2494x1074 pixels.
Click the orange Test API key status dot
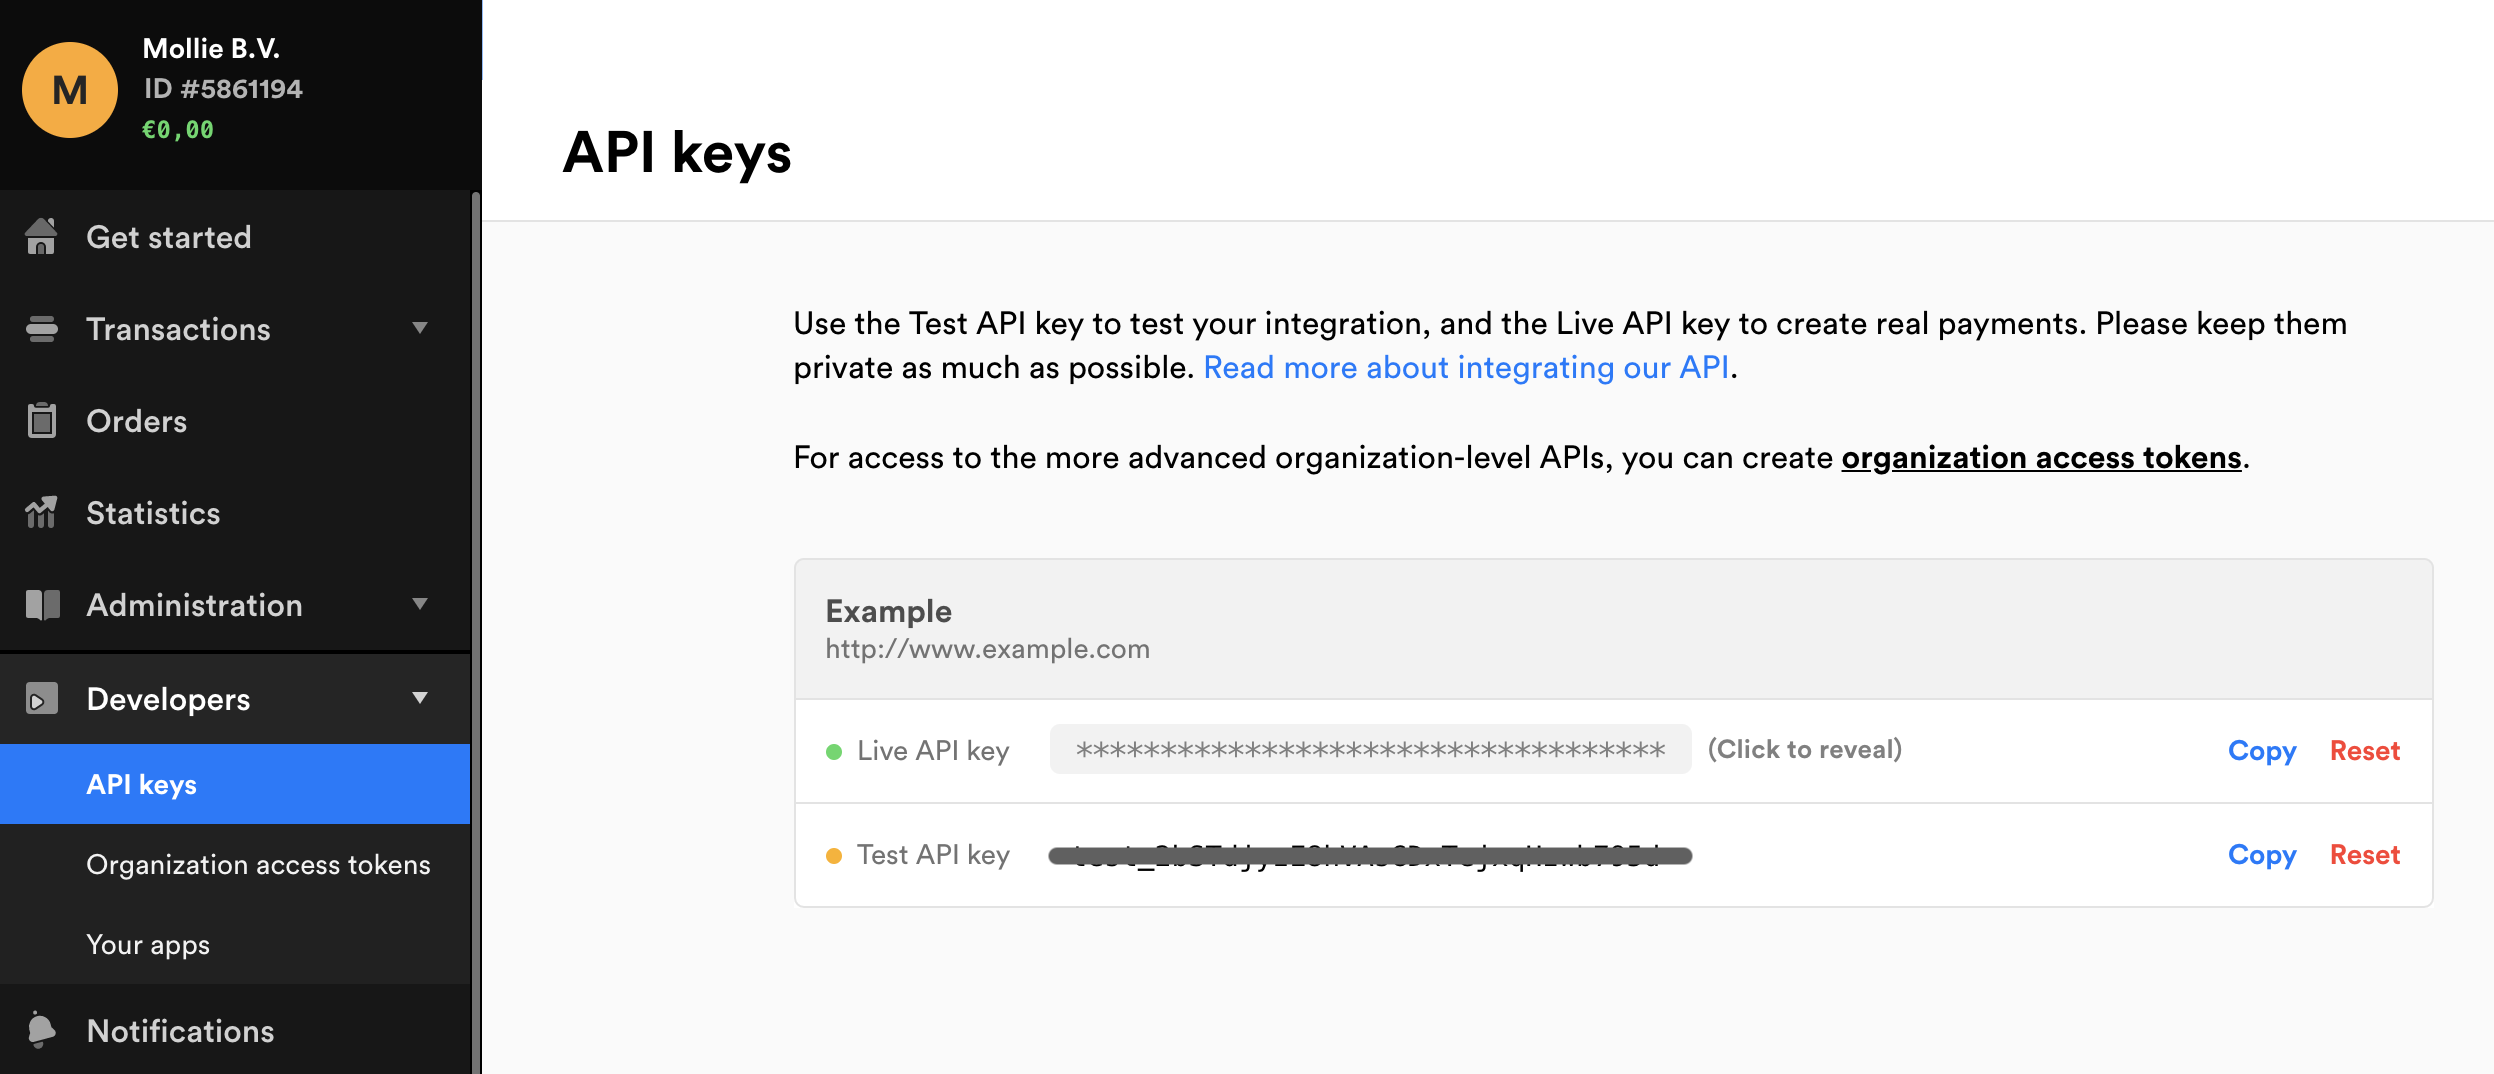(836, 853)
